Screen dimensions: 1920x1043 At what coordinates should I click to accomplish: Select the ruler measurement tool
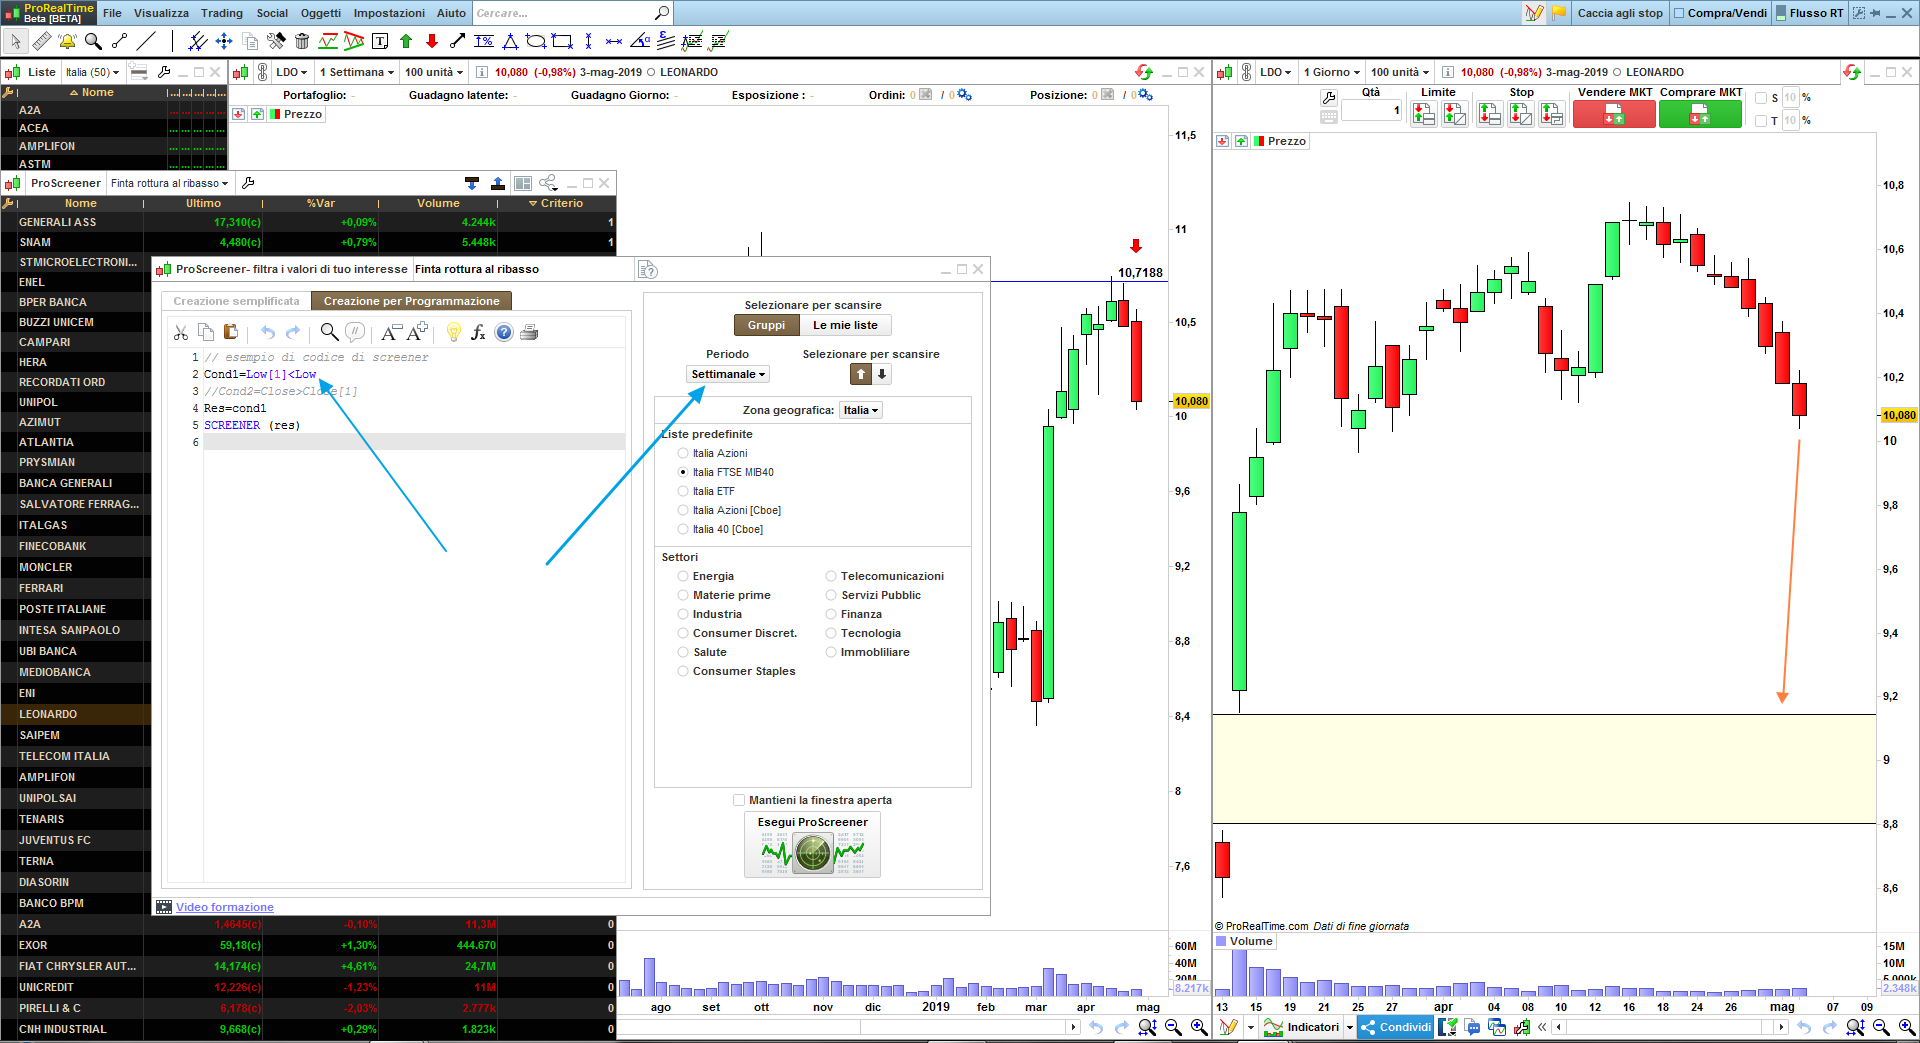(x=41, y=41)
